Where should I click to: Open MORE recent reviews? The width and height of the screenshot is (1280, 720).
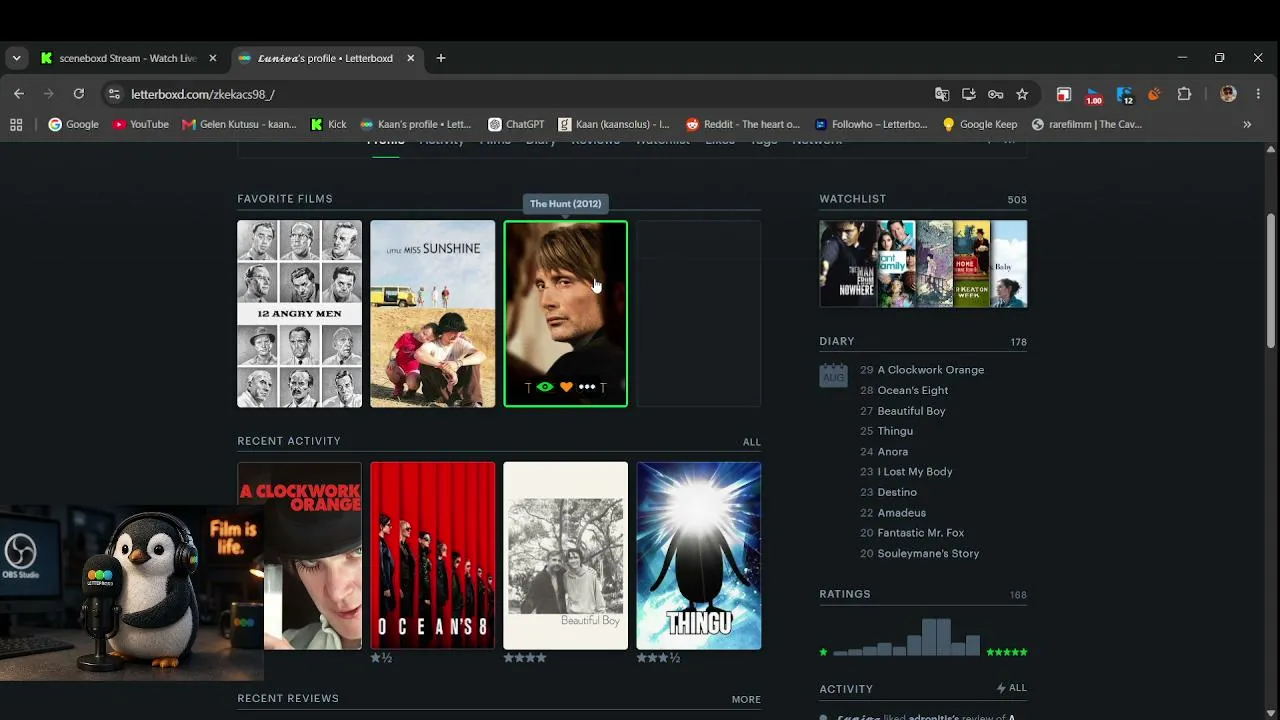point(746,699)
